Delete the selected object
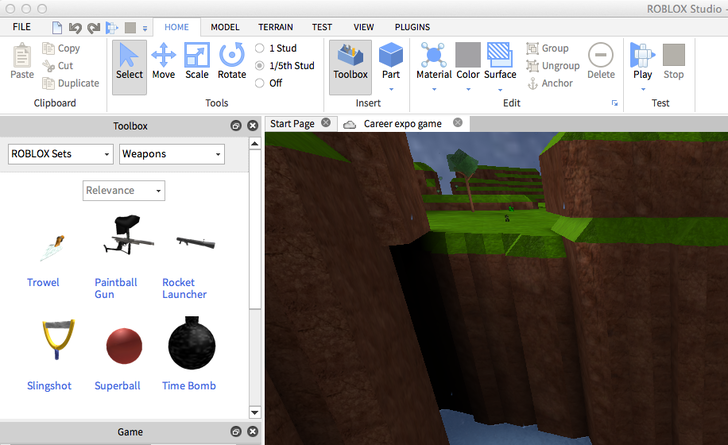This screenshot has width=728, height=445. click(601, 61)
